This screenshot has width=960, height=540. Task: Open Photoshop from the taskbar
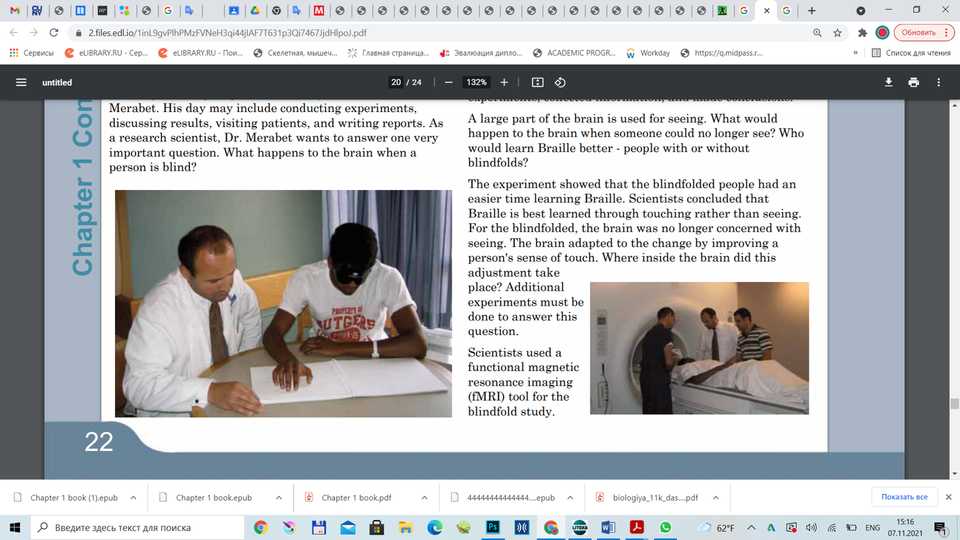(x=493, y=527)
